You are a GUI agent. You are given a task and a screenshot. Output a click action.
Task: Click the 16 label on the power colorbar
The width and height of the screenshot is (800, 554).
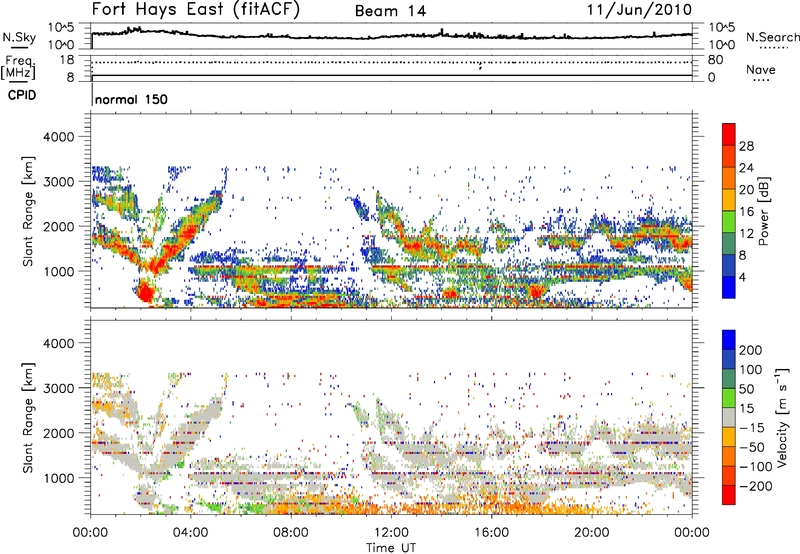[x=746, y=212]
